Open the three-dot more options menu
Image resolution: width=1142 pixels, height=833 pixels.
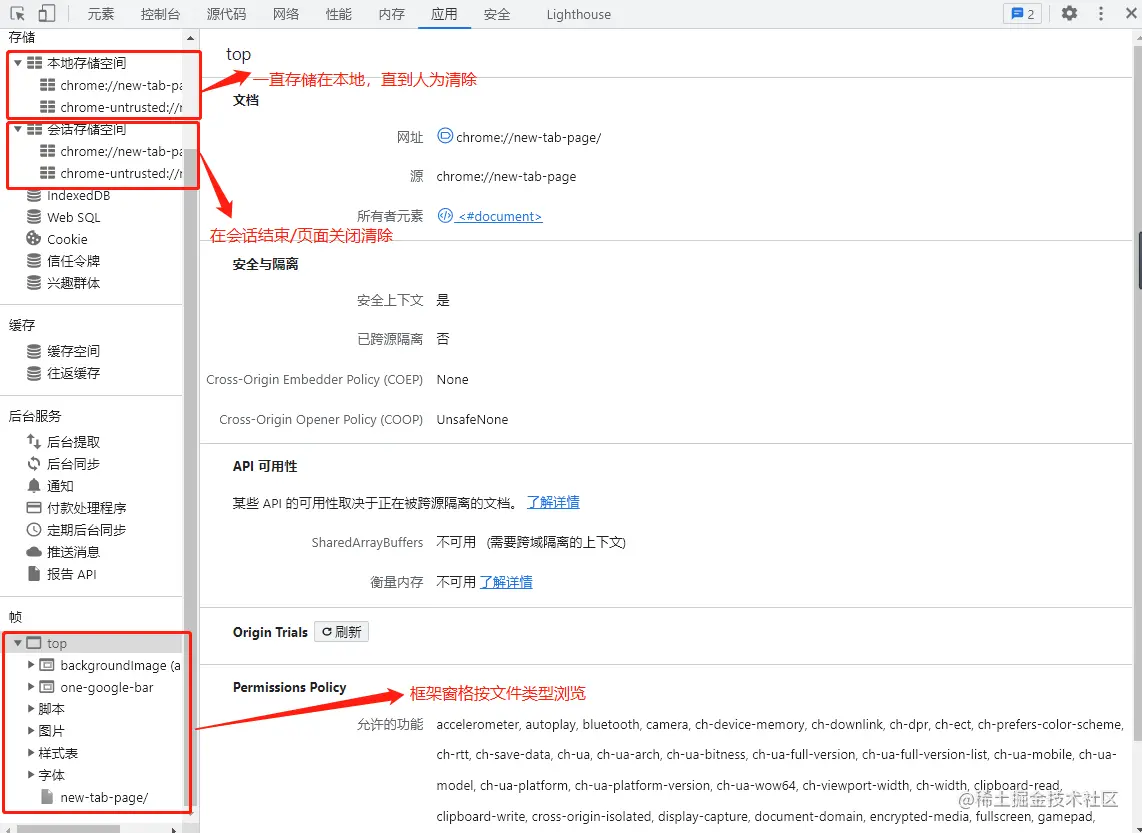(x=1100, y=13)
